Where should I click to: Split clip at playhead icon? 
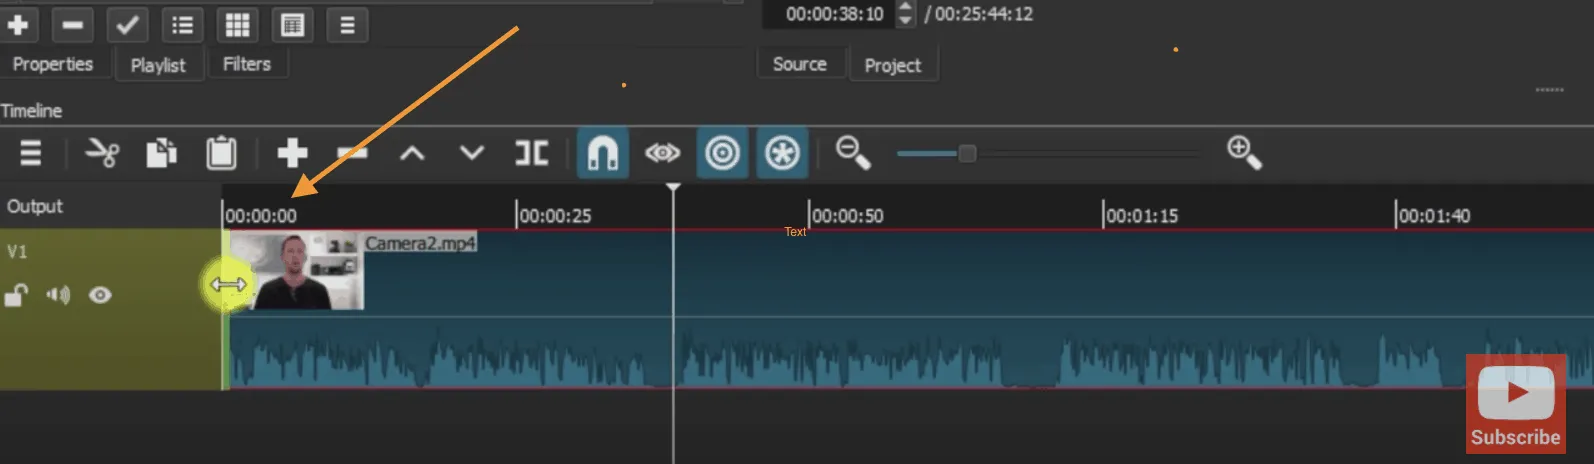pyautogui.click(x=531, y=153)
